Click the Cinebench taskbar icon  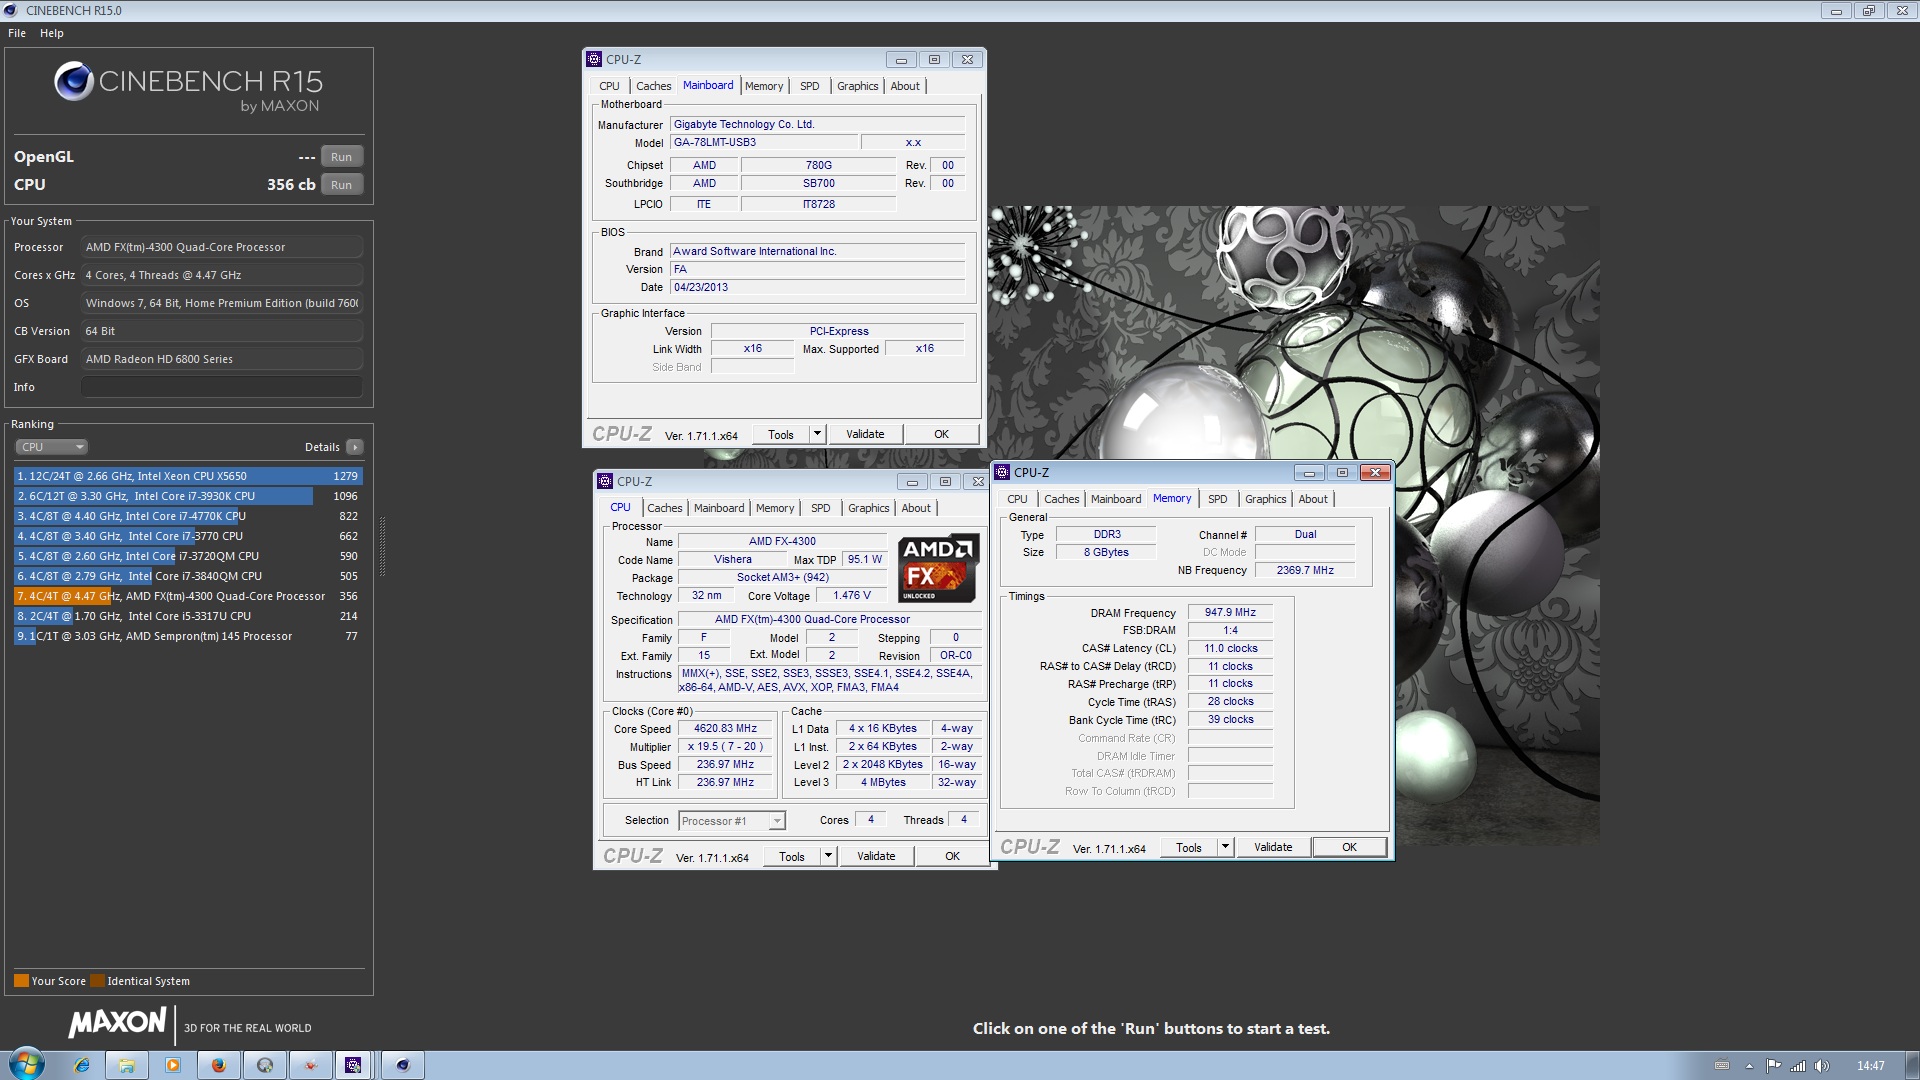[403, 1065]
